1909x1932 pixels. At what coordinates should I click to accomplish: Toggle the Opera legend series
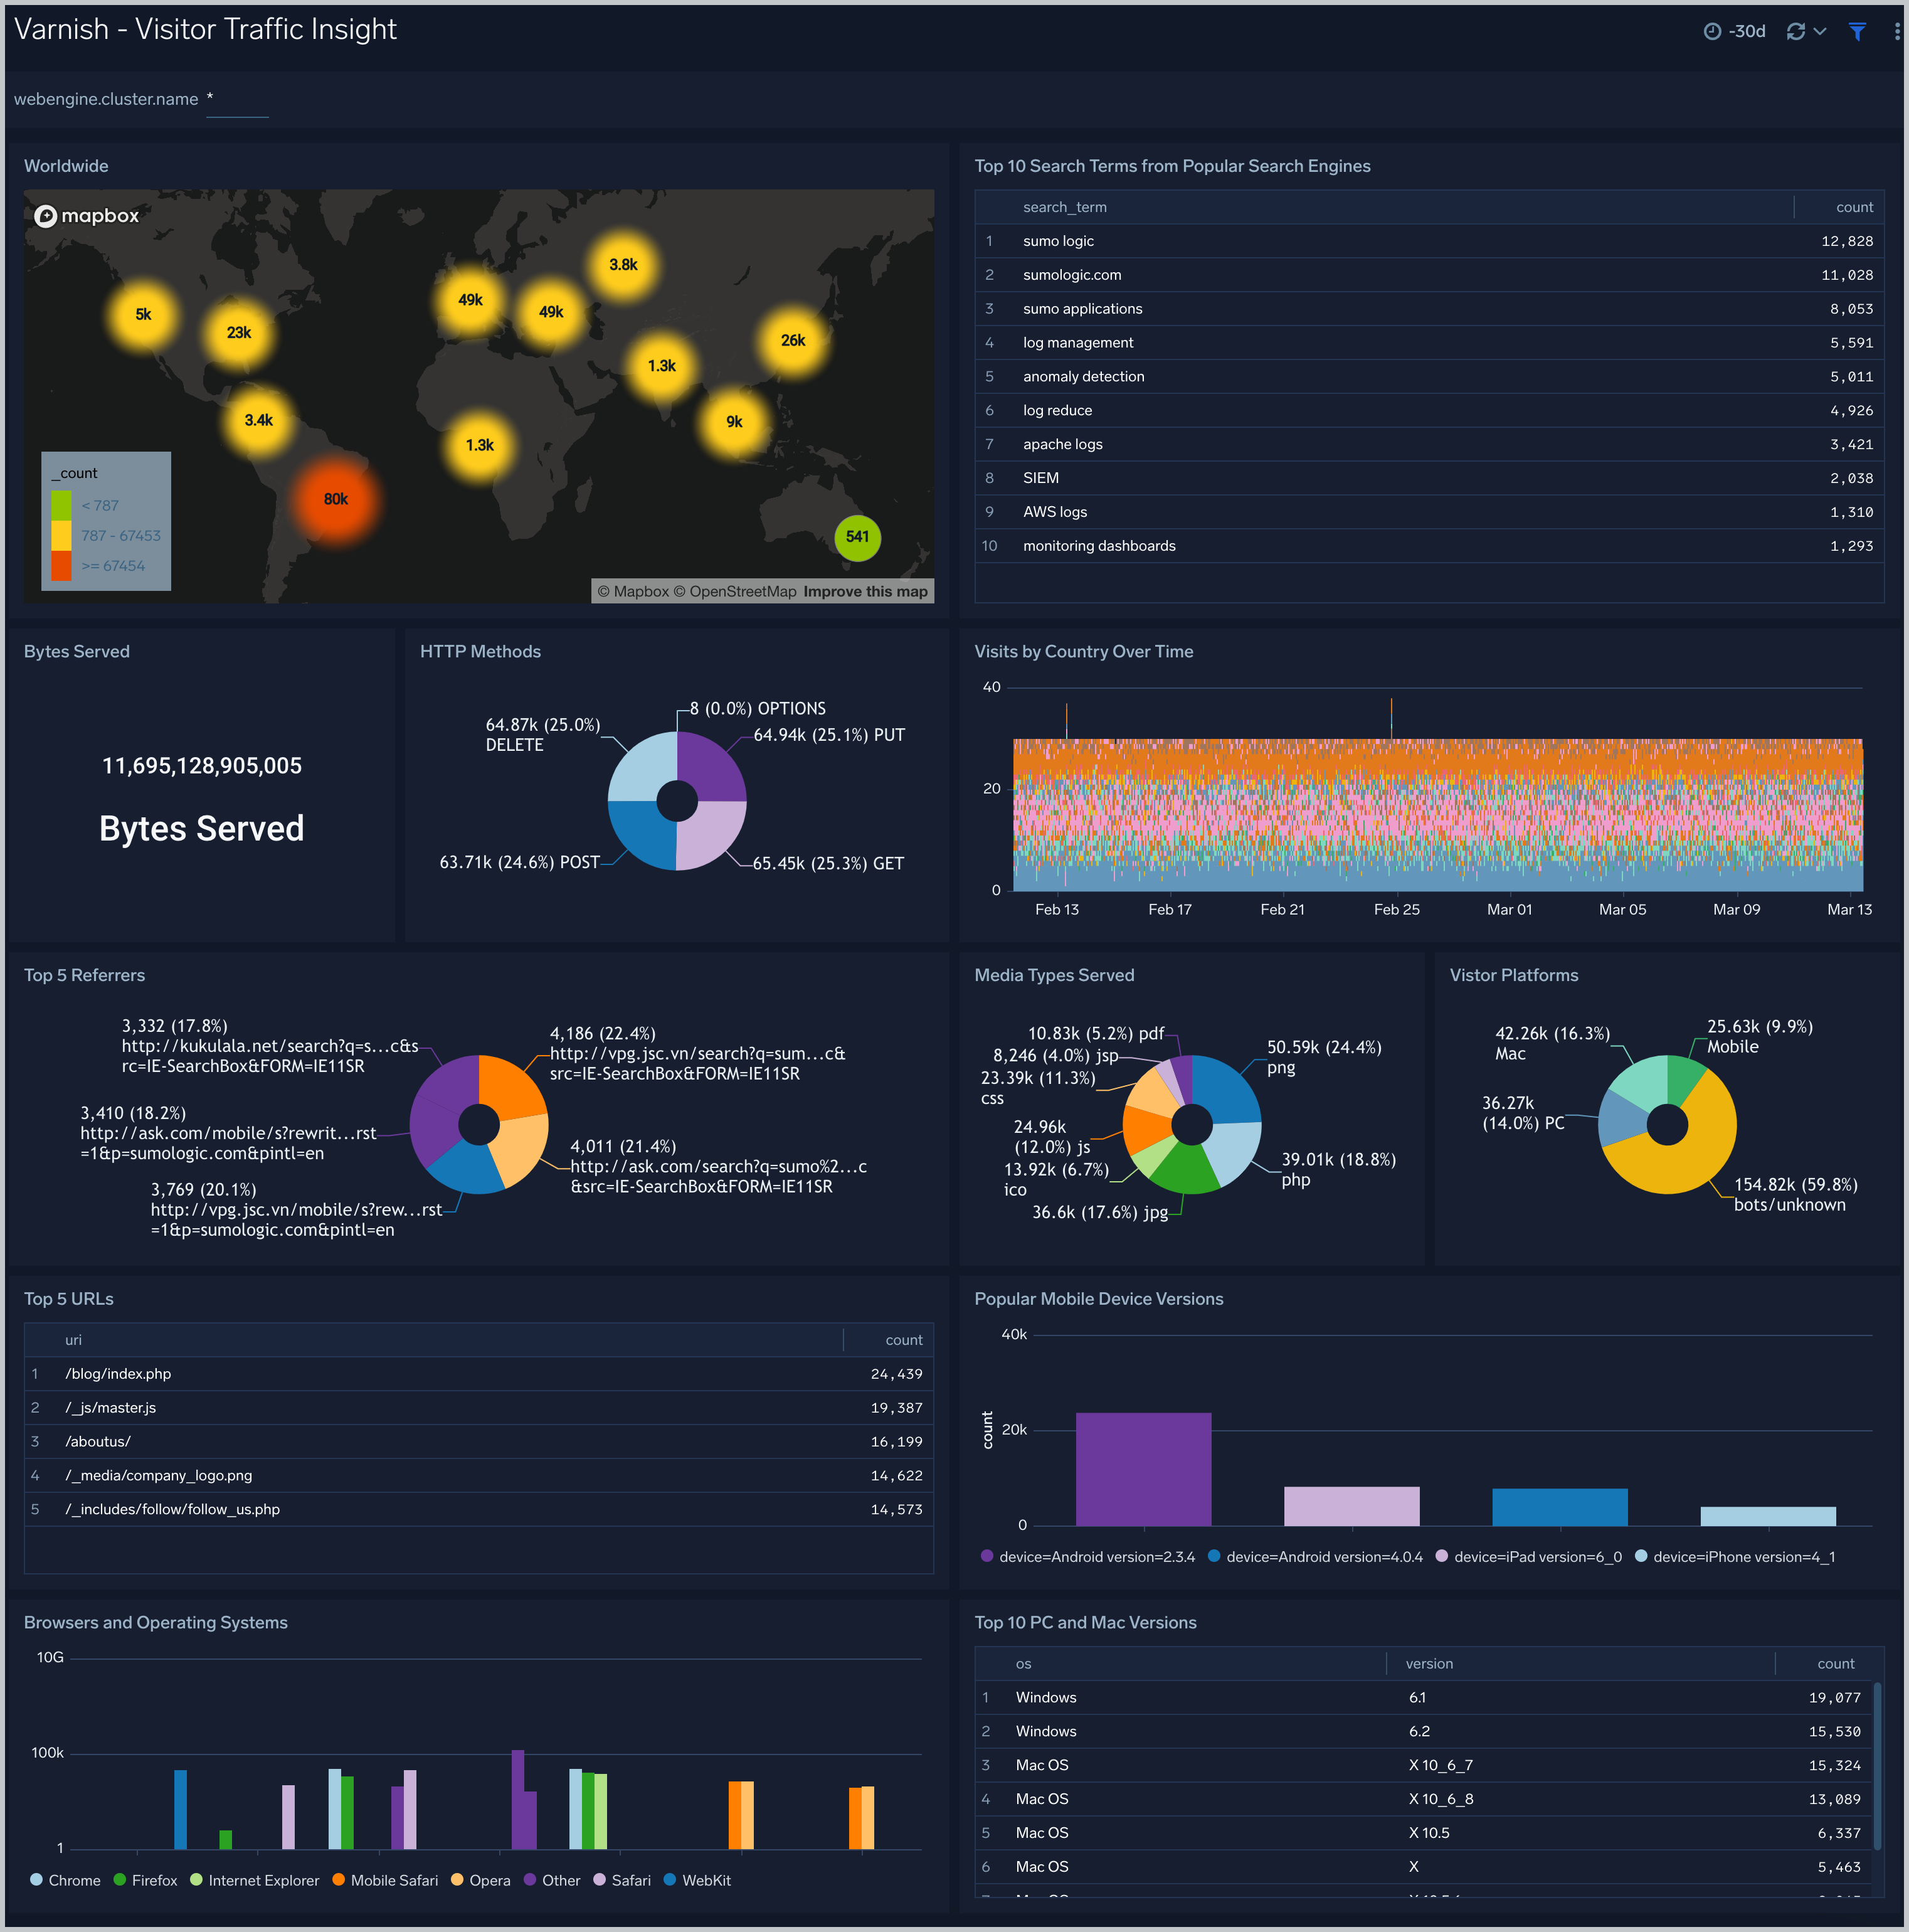pyautogui.click(x=481, y=1882)
